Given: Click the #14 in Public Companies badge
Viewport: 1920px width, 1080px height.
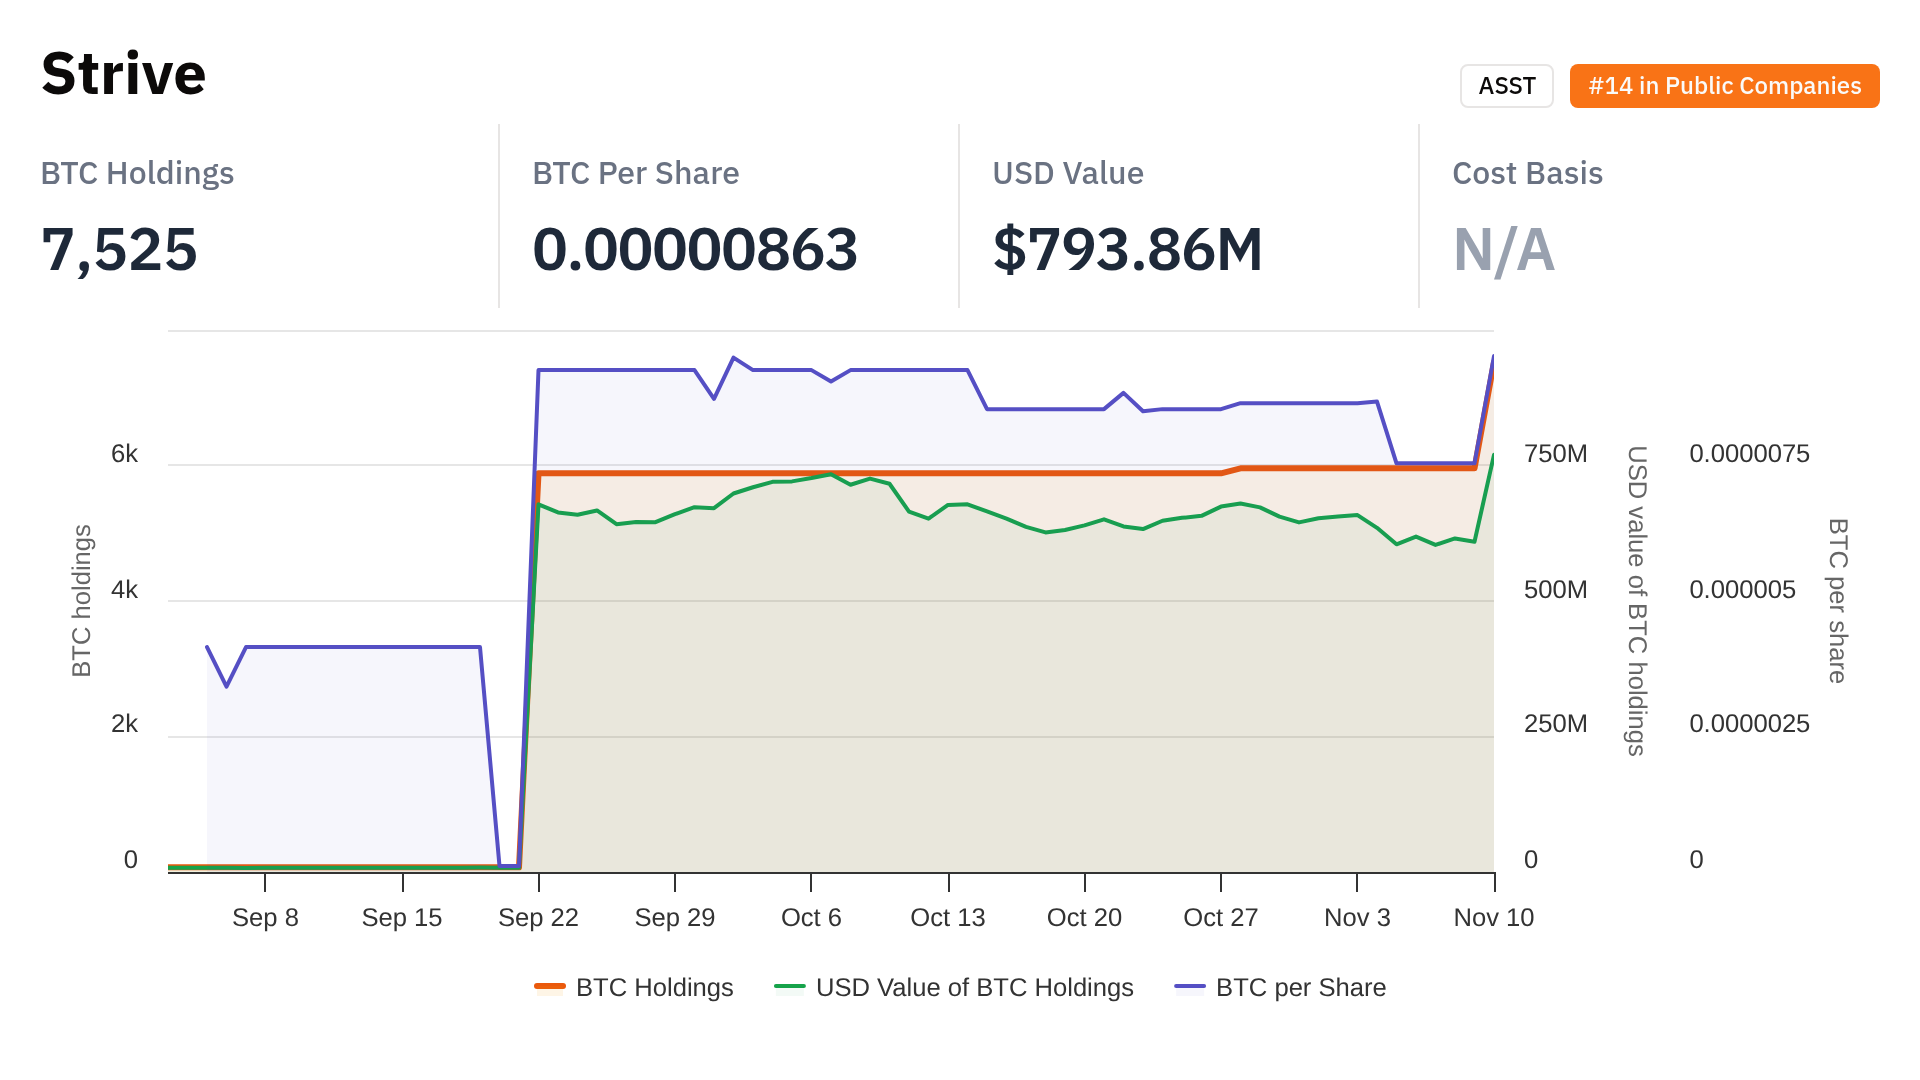Looking at the screenshot, I should click(1724, 86).
